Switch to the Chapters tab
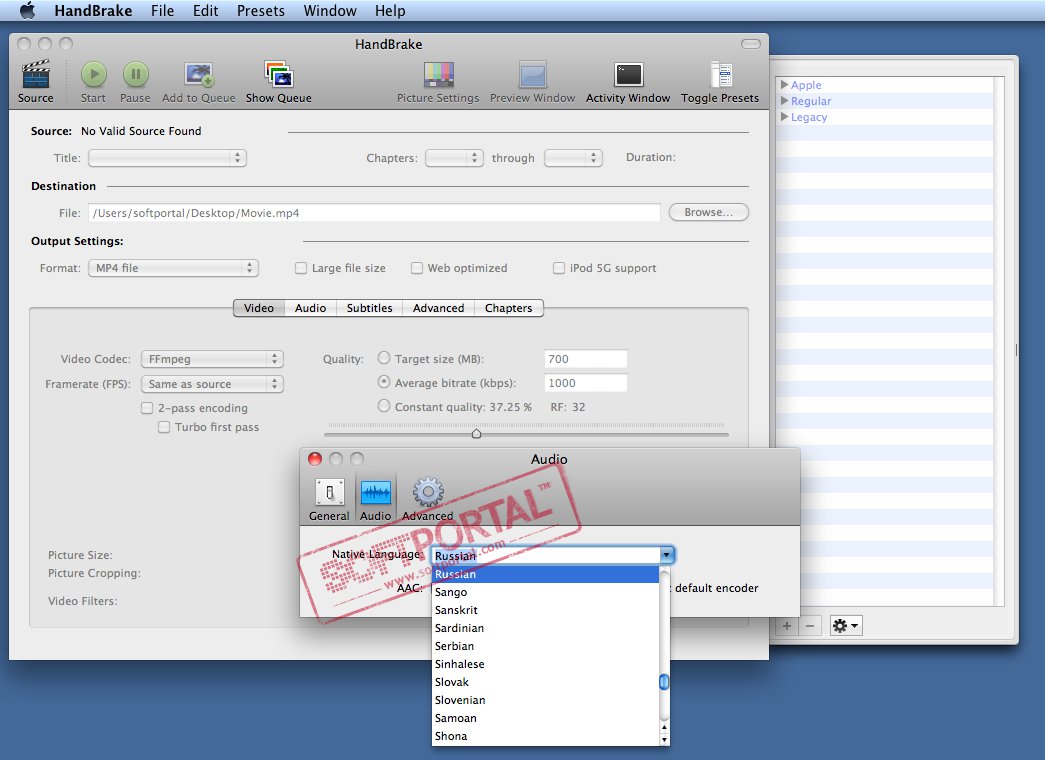 tap(509, 308)
